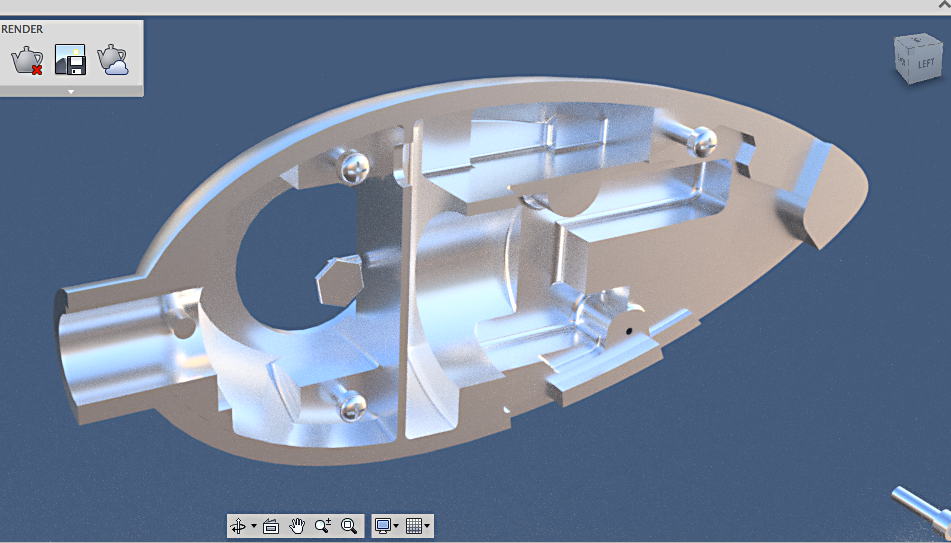Select the Orbit tool
Viewport: 951px width, 543px height.
238,526
